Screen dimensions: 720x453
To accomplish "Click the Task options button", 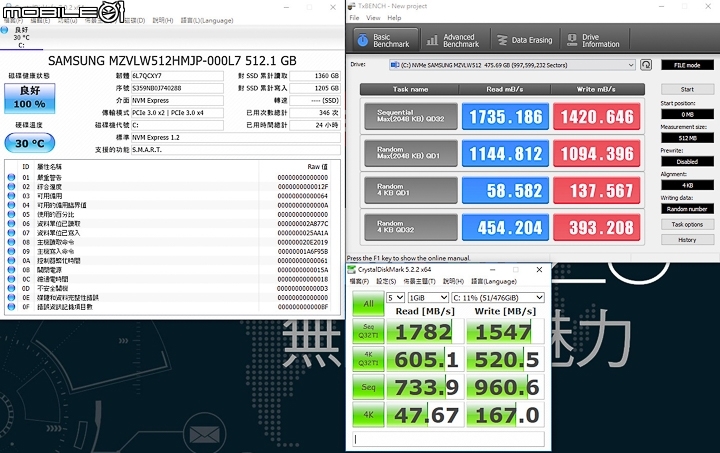I will pyautogui.click(x=687, y=224).
